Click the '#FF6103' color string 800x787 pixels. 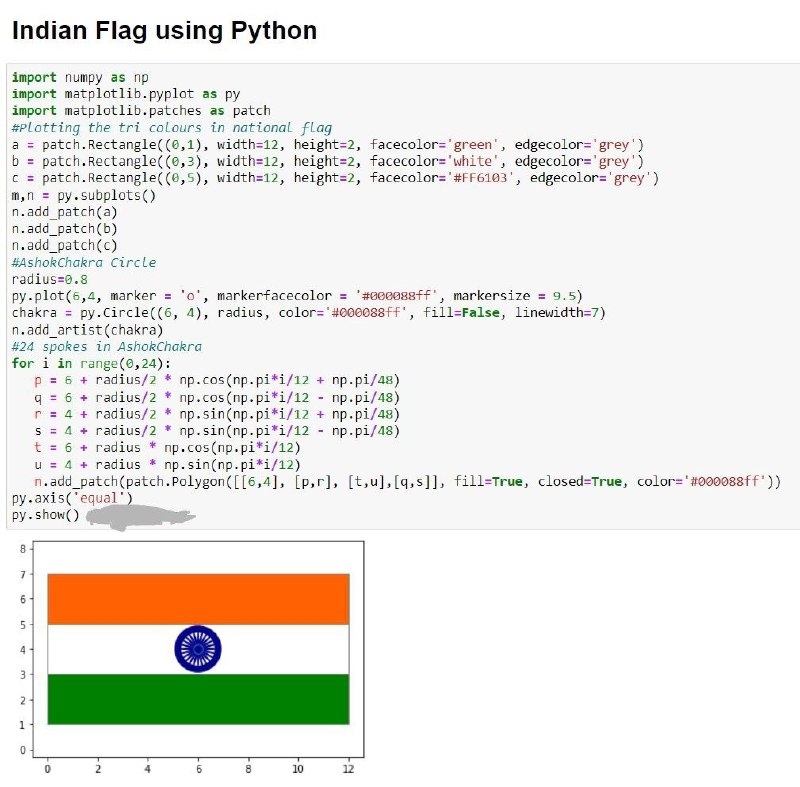tap(480, 178)
